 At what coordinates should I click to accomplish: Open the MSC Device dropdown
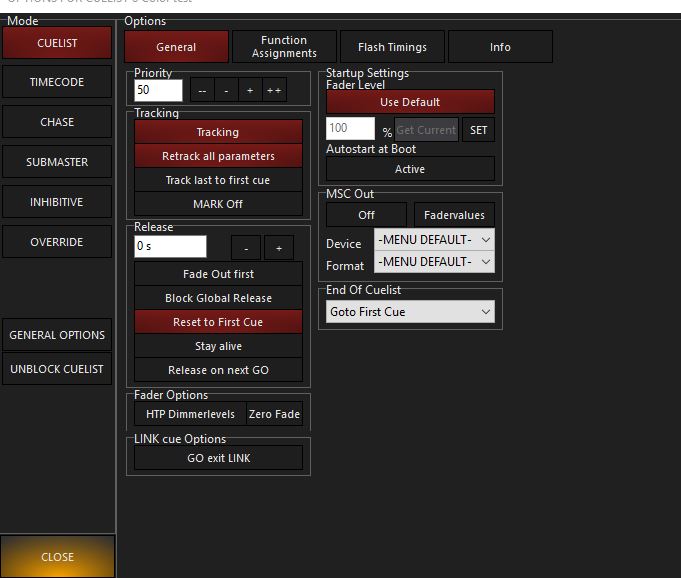[x=434, y=239]
